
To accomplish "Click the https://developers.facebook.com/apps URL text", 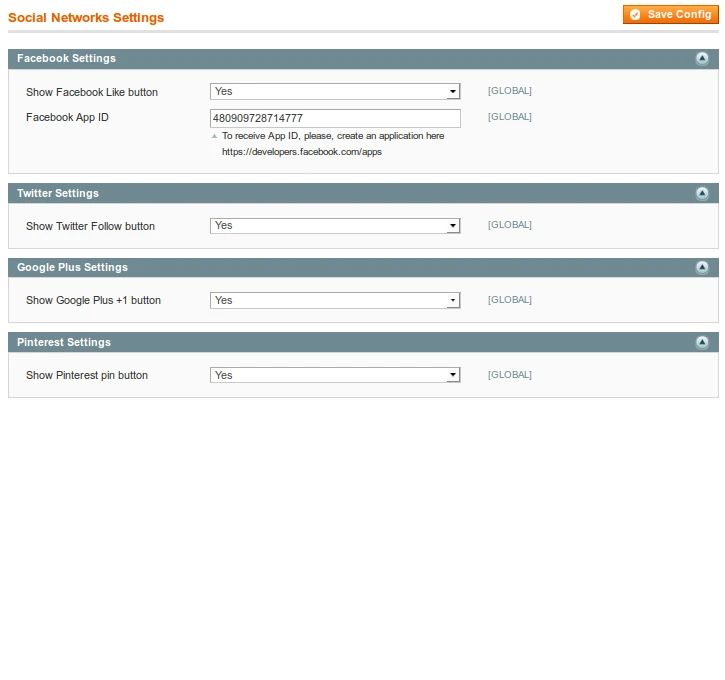I will pos(302,152).
